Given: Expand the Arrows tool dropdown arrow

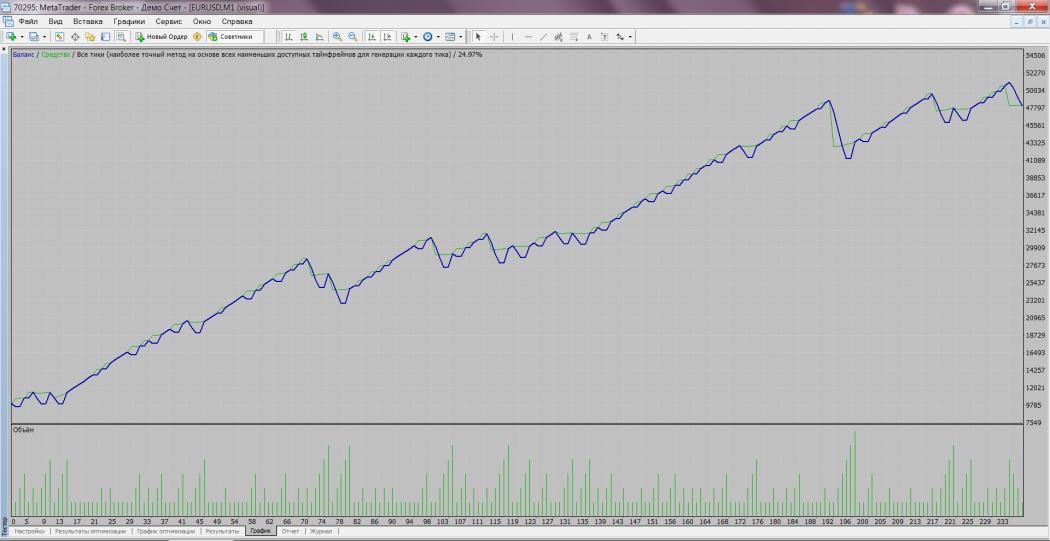Looking at the screenshot, I should [x=630, y=37].
